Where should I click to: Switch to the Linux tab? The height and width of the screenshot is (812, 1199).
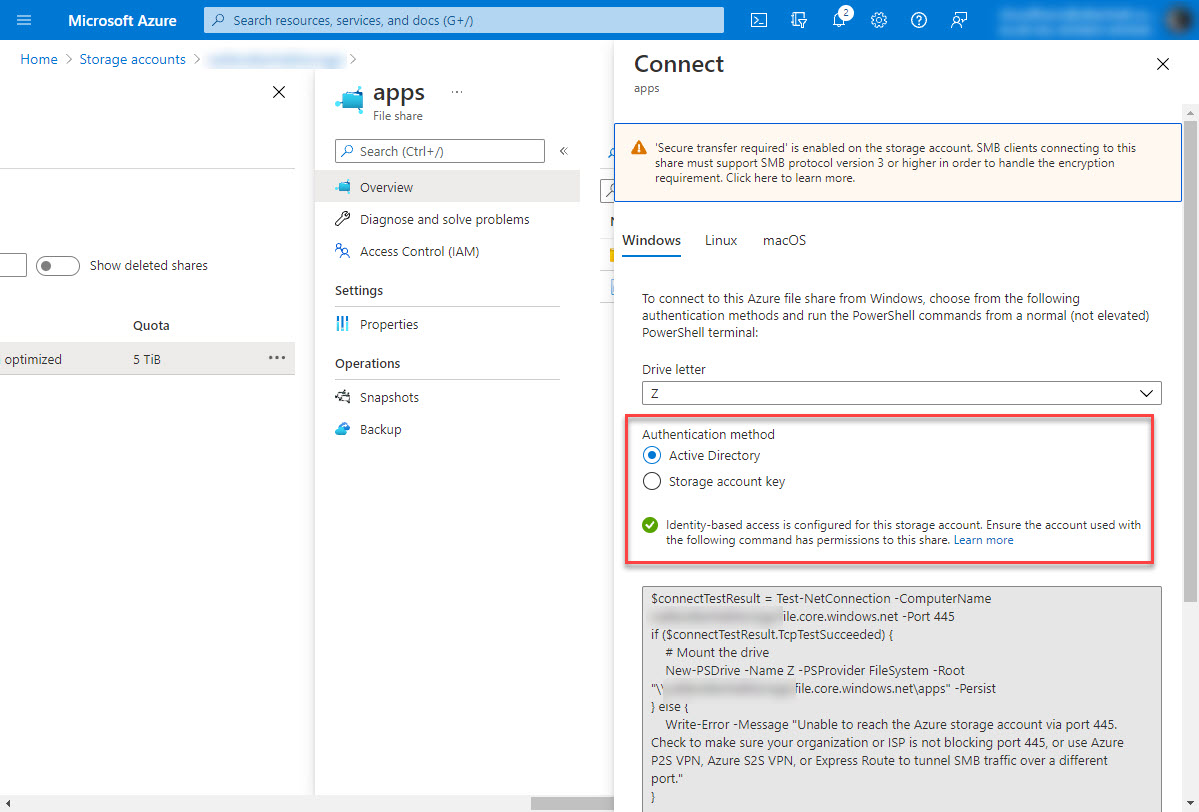pos(721,241)
